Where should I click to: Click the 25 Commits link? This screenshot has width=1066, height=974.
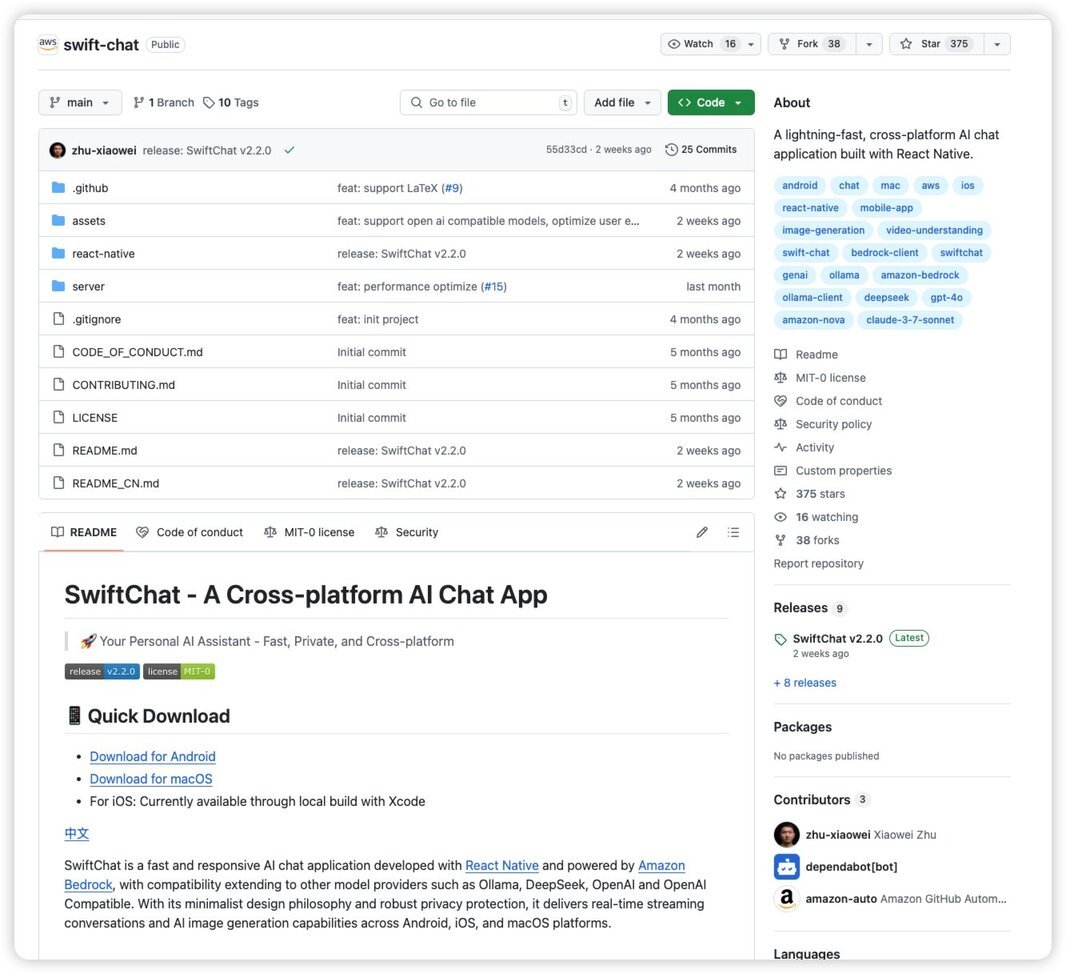[x=701, y=150]
